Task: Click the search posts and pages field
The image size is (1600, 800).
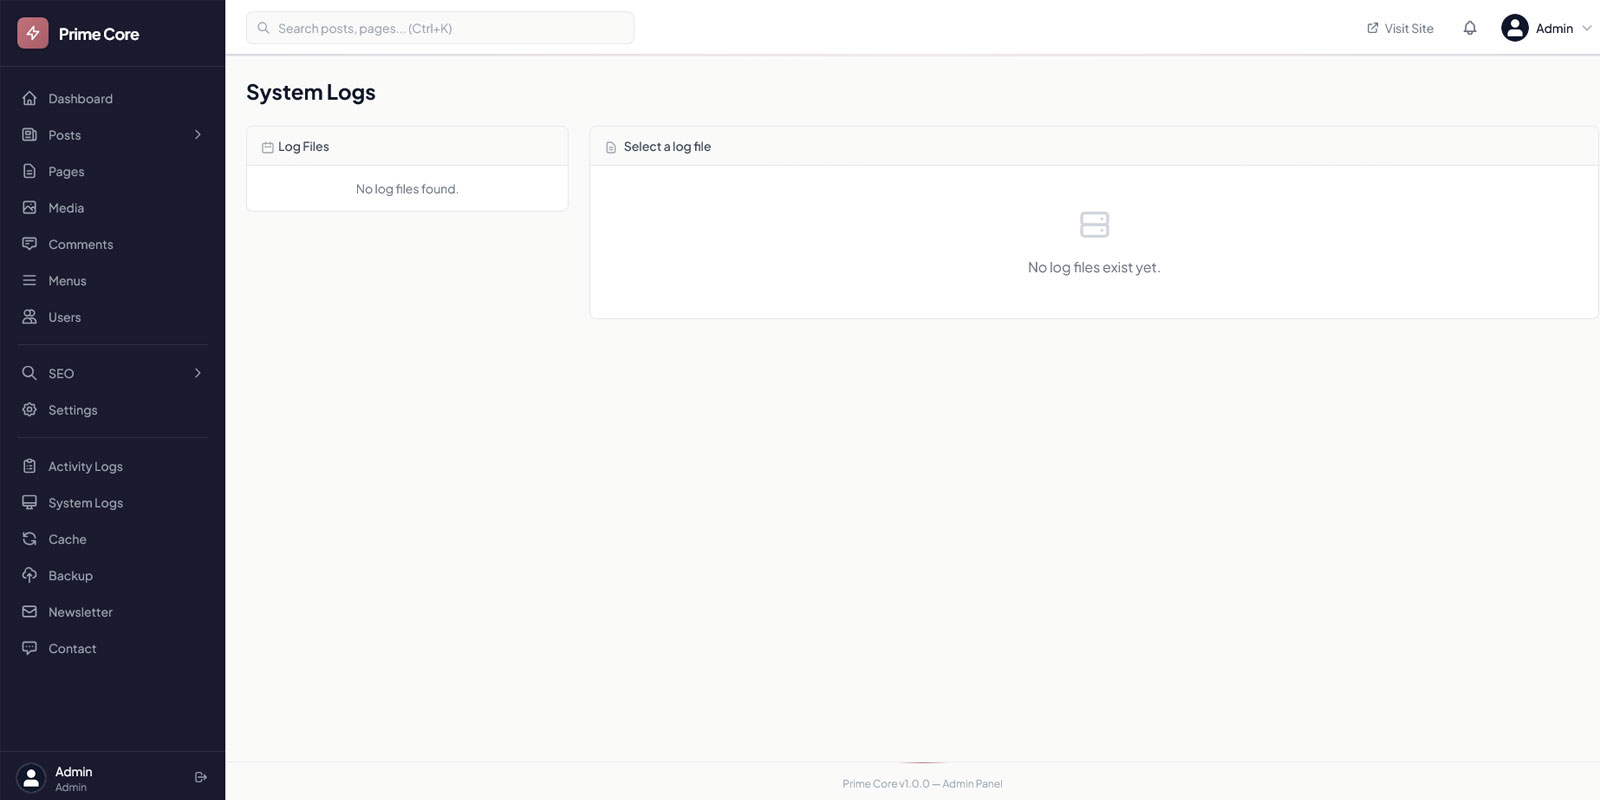Action: click(x=440, y=28)
